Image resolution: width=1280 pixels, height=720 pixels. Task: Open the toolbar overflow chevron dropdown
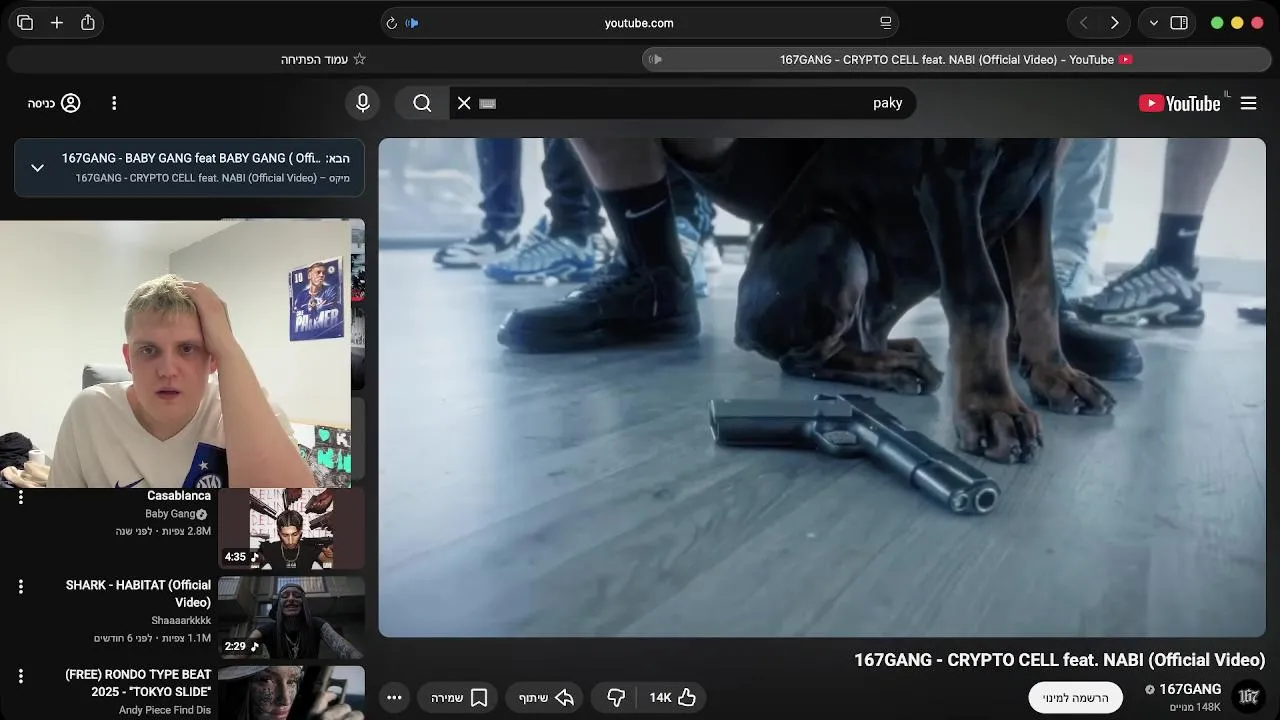pos(1154,23)
